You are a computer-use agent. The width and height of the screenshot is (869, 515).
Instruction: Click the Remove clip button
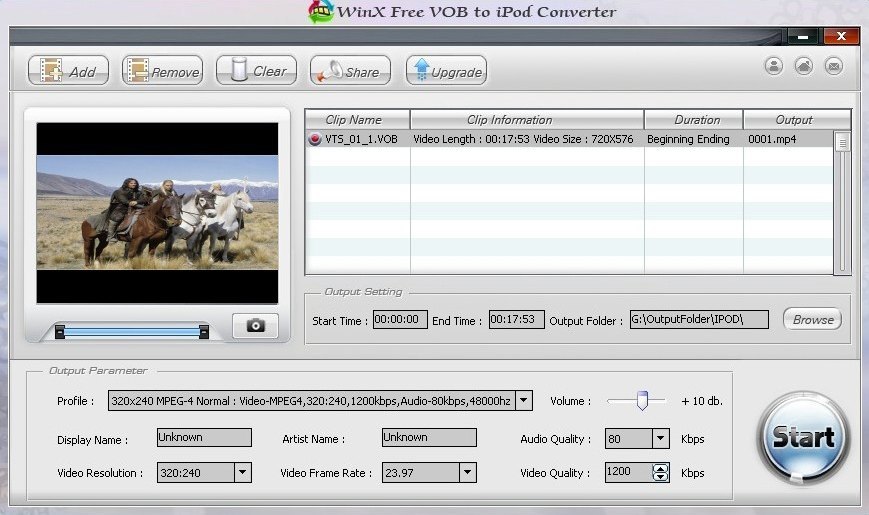click(x=162, y=71)
